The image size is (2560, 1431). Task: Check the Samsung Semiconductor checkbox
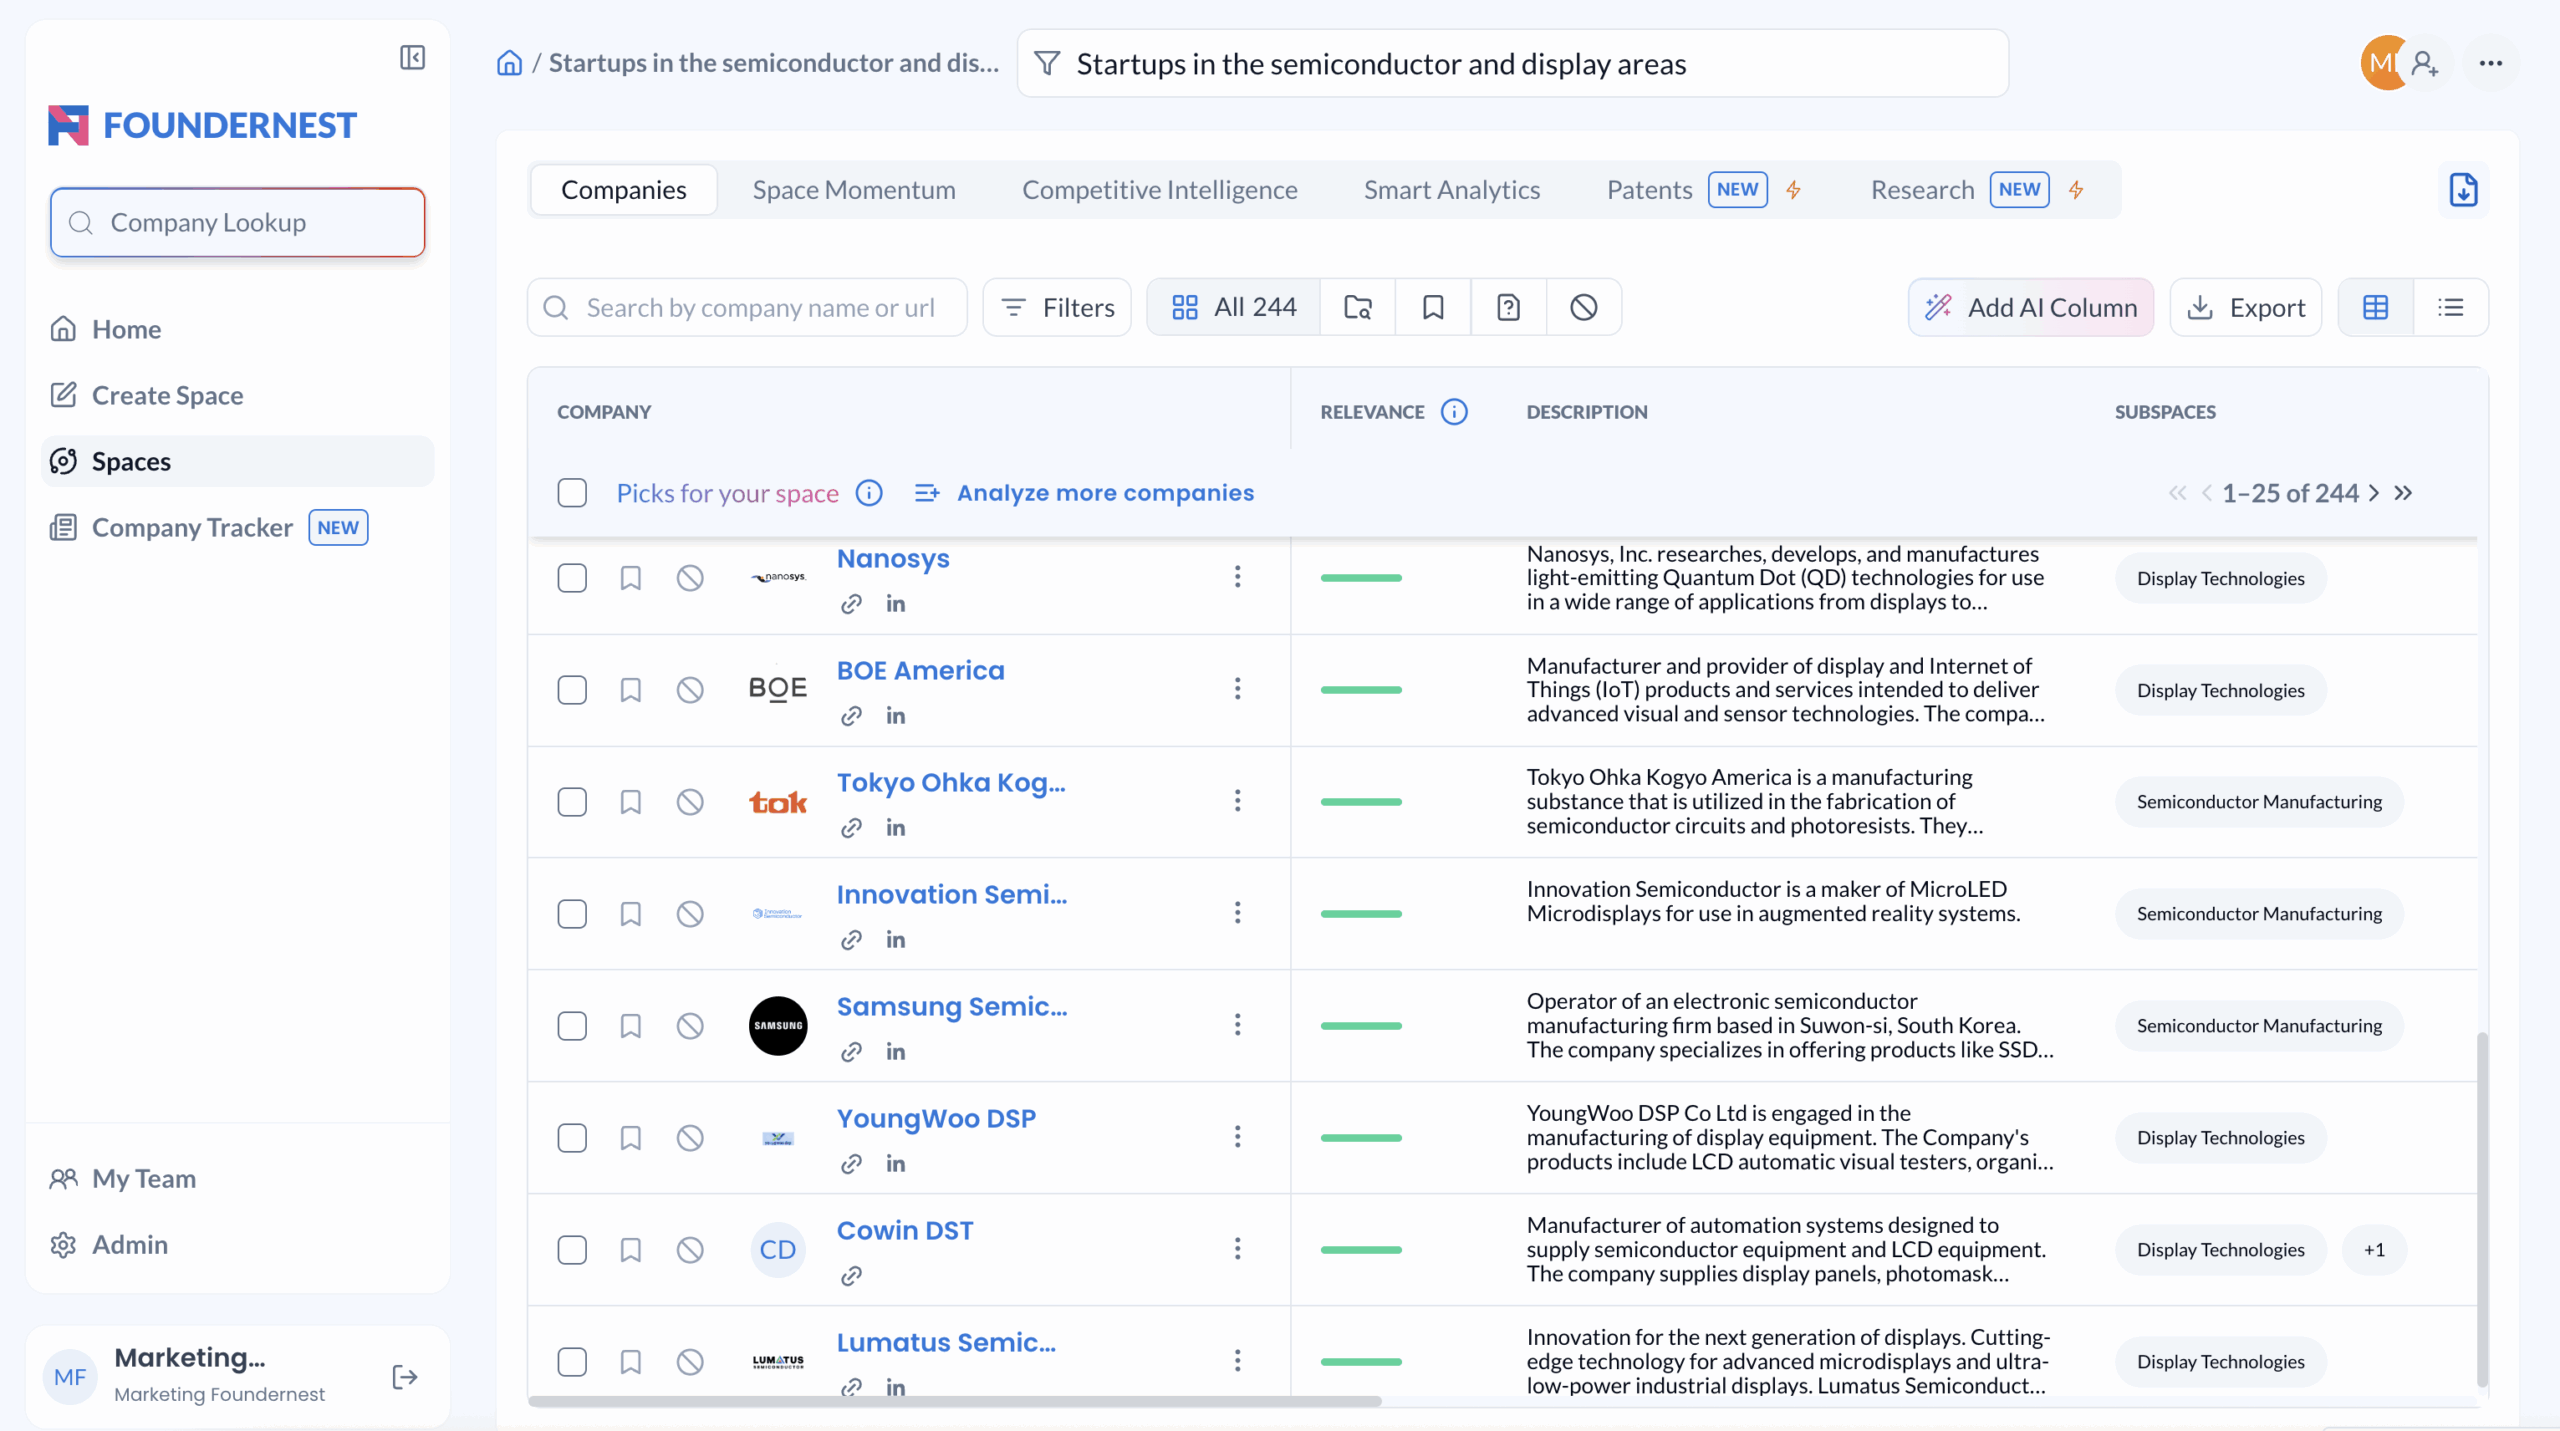coord(572,1026)
